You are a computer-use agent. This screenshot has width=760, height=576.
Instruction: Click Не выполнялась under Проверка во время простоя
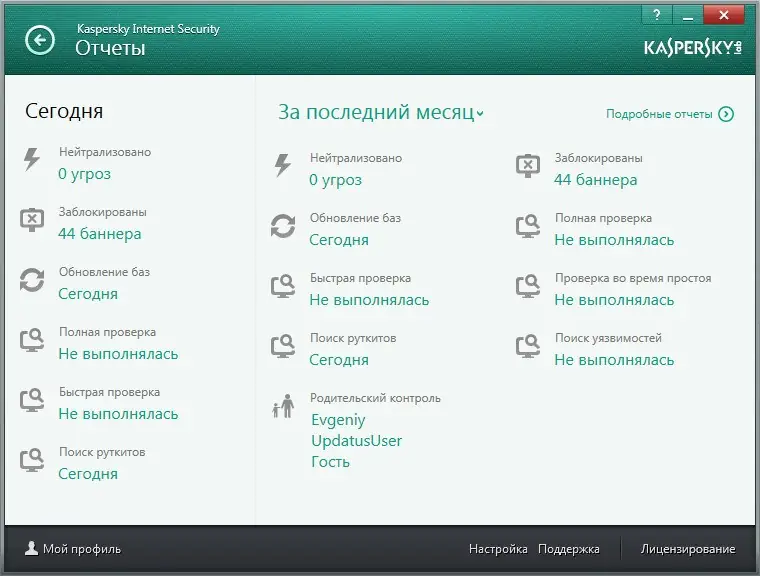click(614, 300)
